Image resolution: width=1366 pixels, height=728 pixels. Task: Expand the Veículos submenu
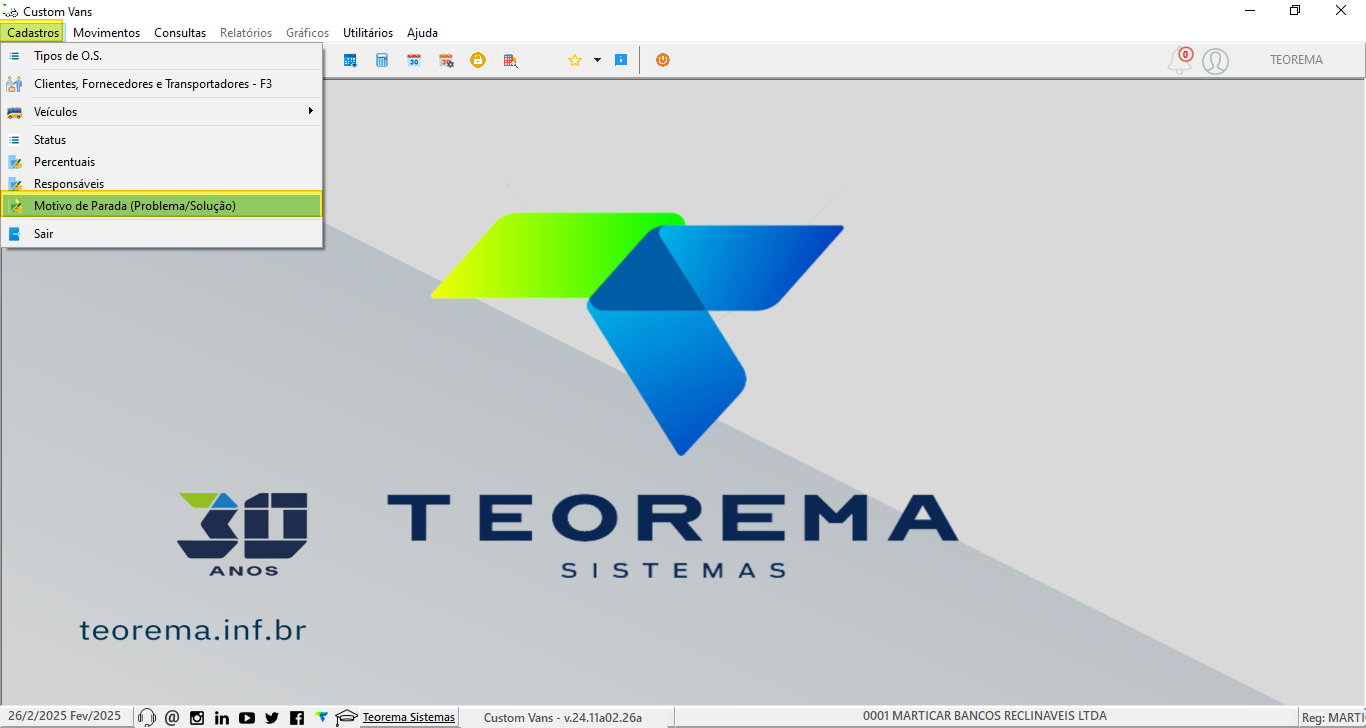point(162,112)
